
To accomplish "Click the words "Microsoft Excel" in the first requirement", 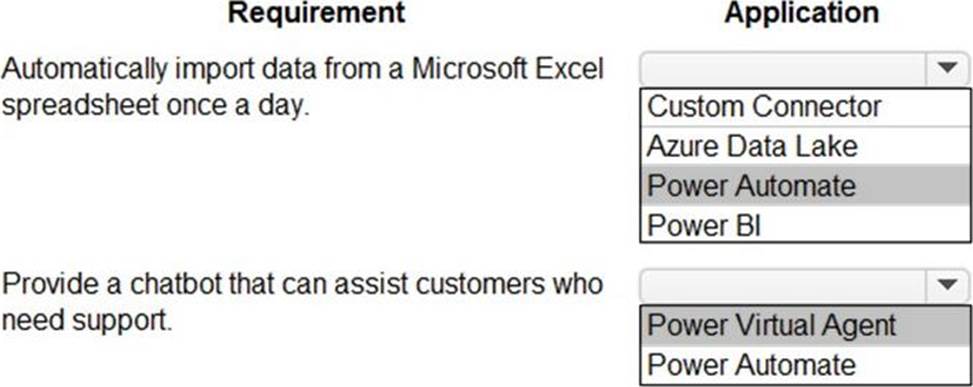I will [x=508, y=69].
